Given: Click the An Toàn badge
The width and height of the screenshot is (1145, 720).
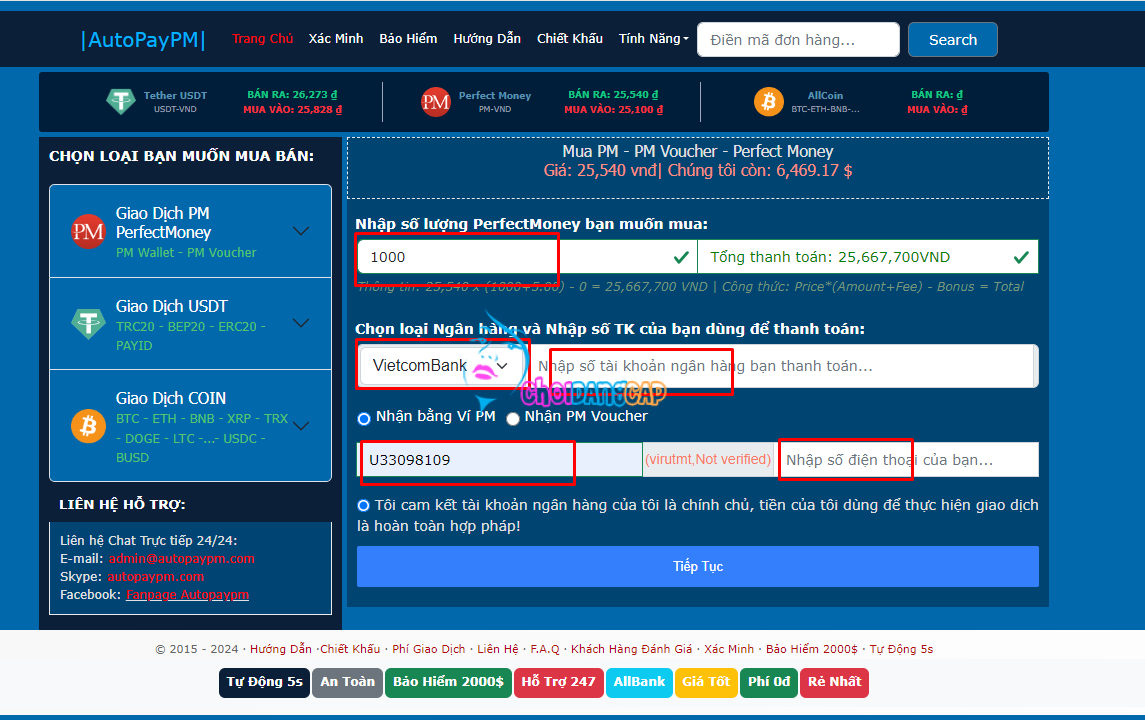Looking at the screenshot, I should click(348, 683).
